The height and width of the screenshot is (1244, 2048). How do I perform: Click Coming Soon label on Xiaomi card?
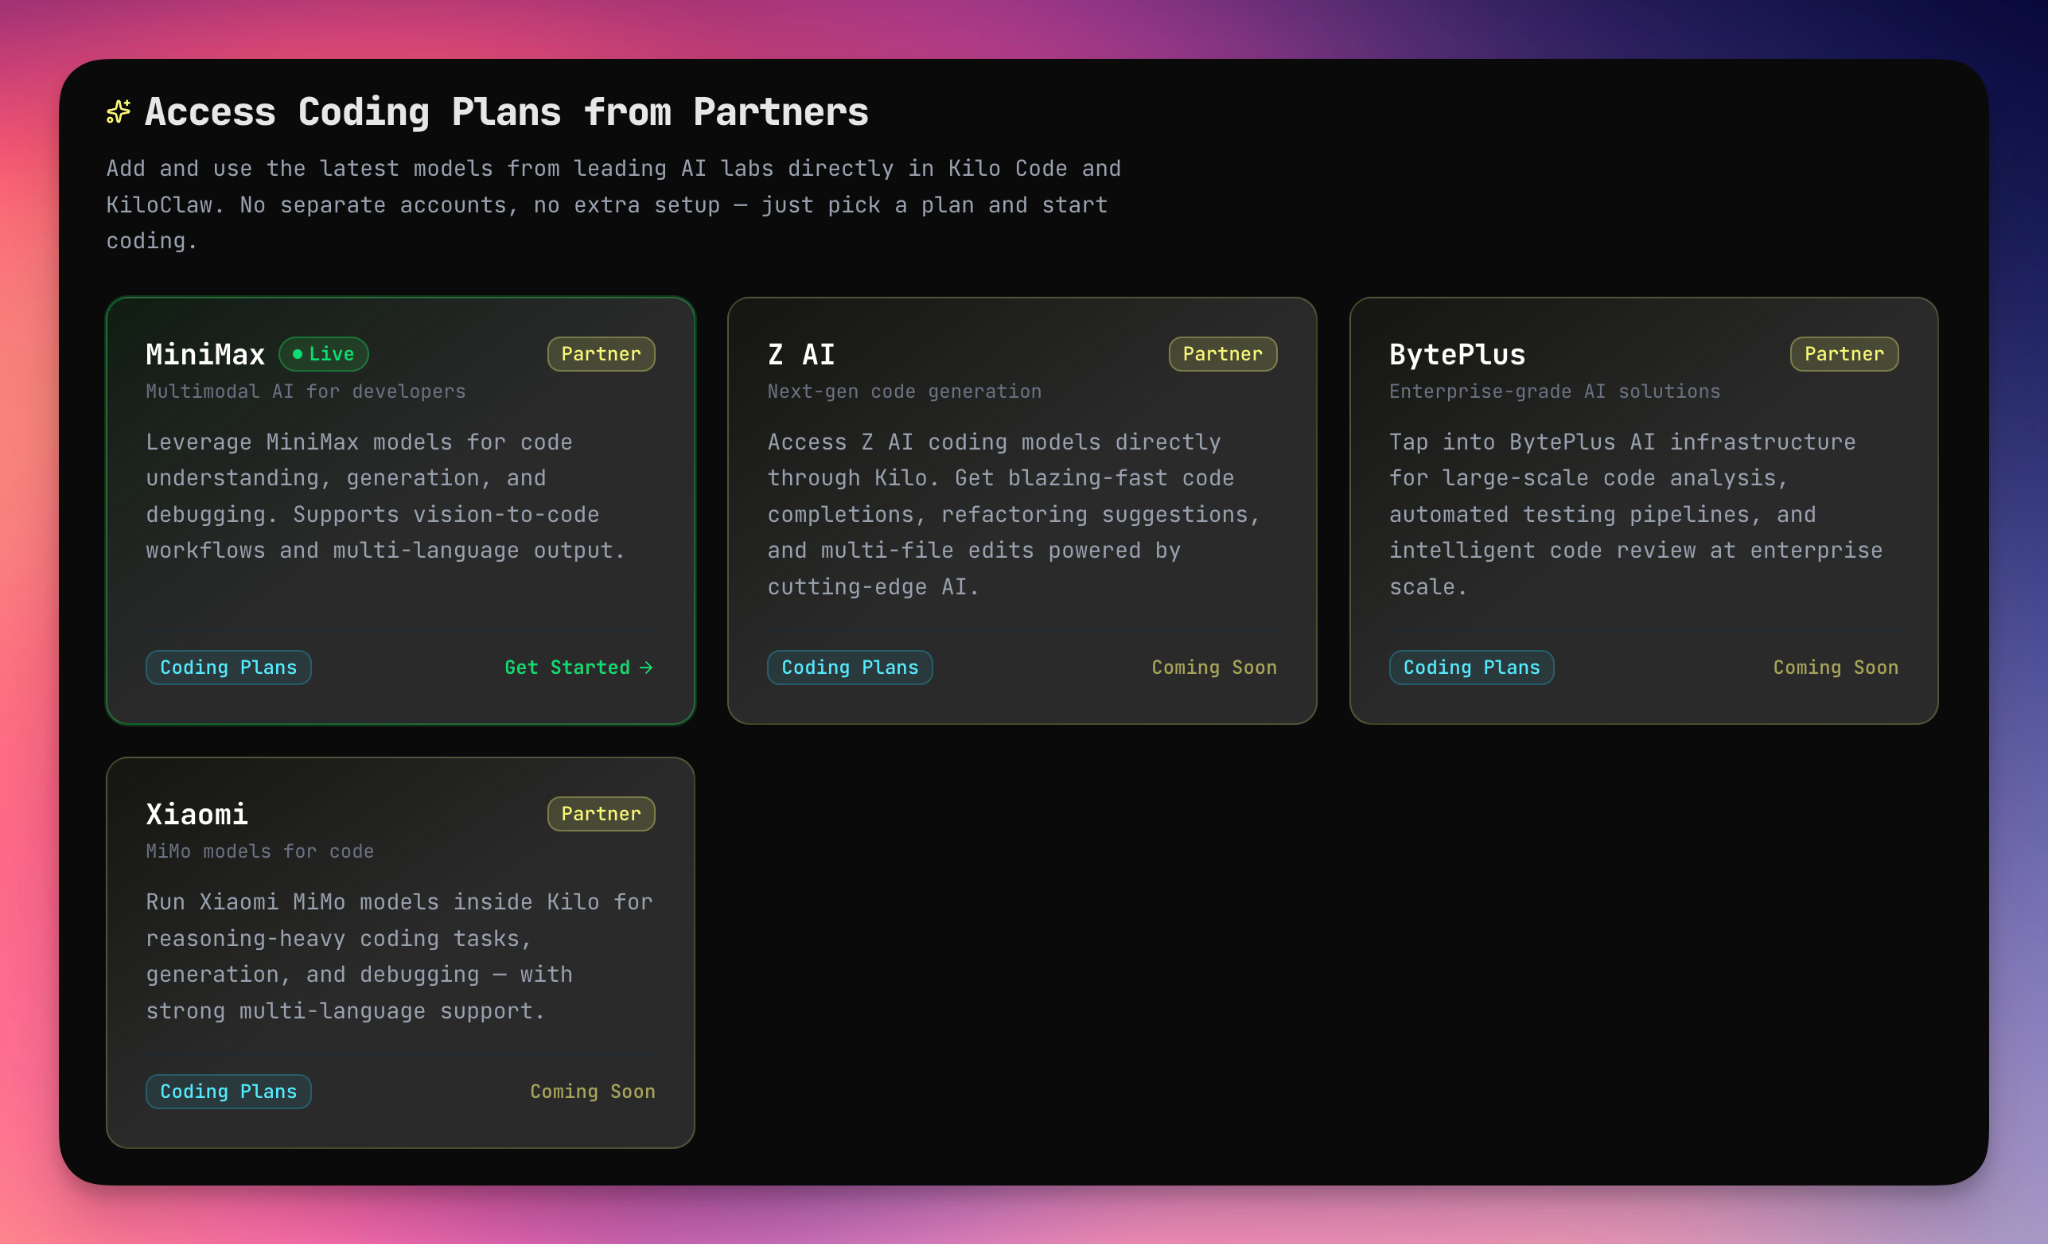point(593,1091)
